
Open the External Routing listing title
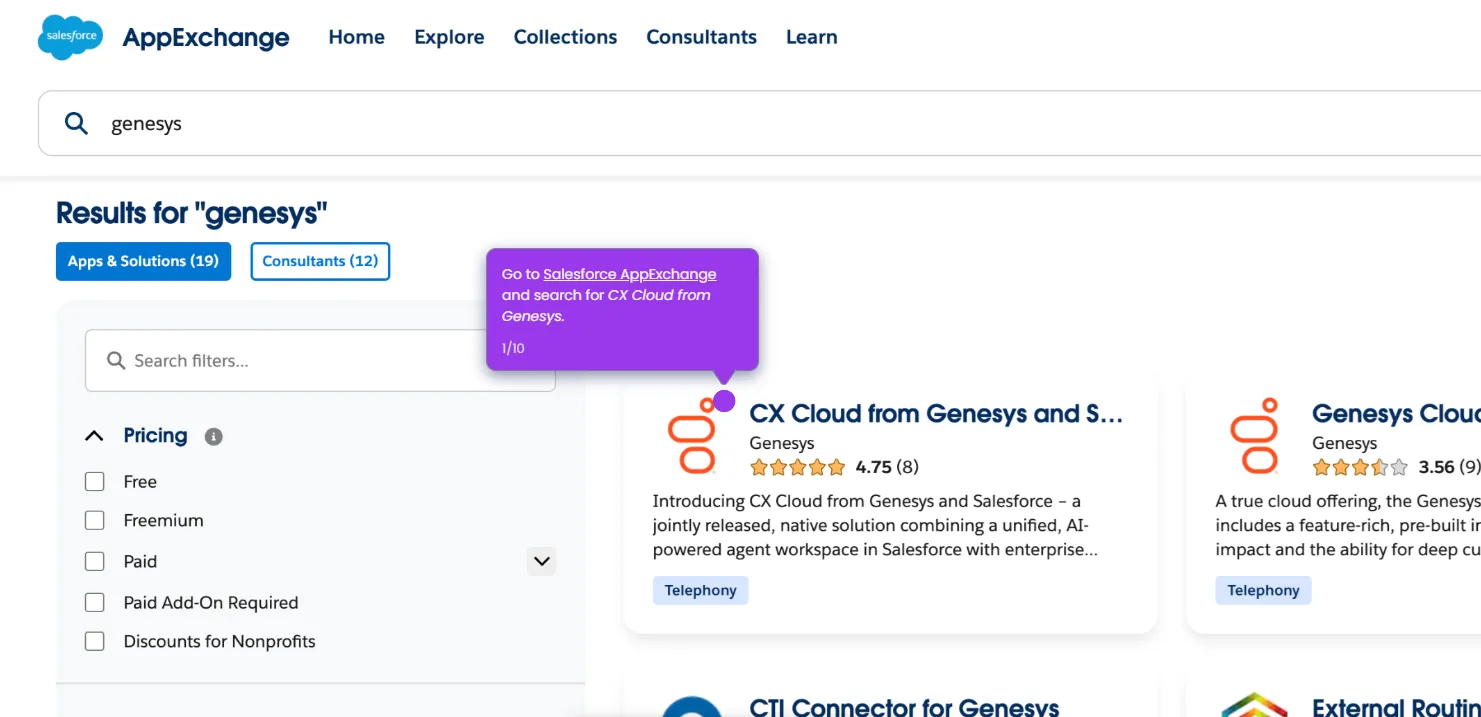pyautogui.click(x=1396, y=706)
